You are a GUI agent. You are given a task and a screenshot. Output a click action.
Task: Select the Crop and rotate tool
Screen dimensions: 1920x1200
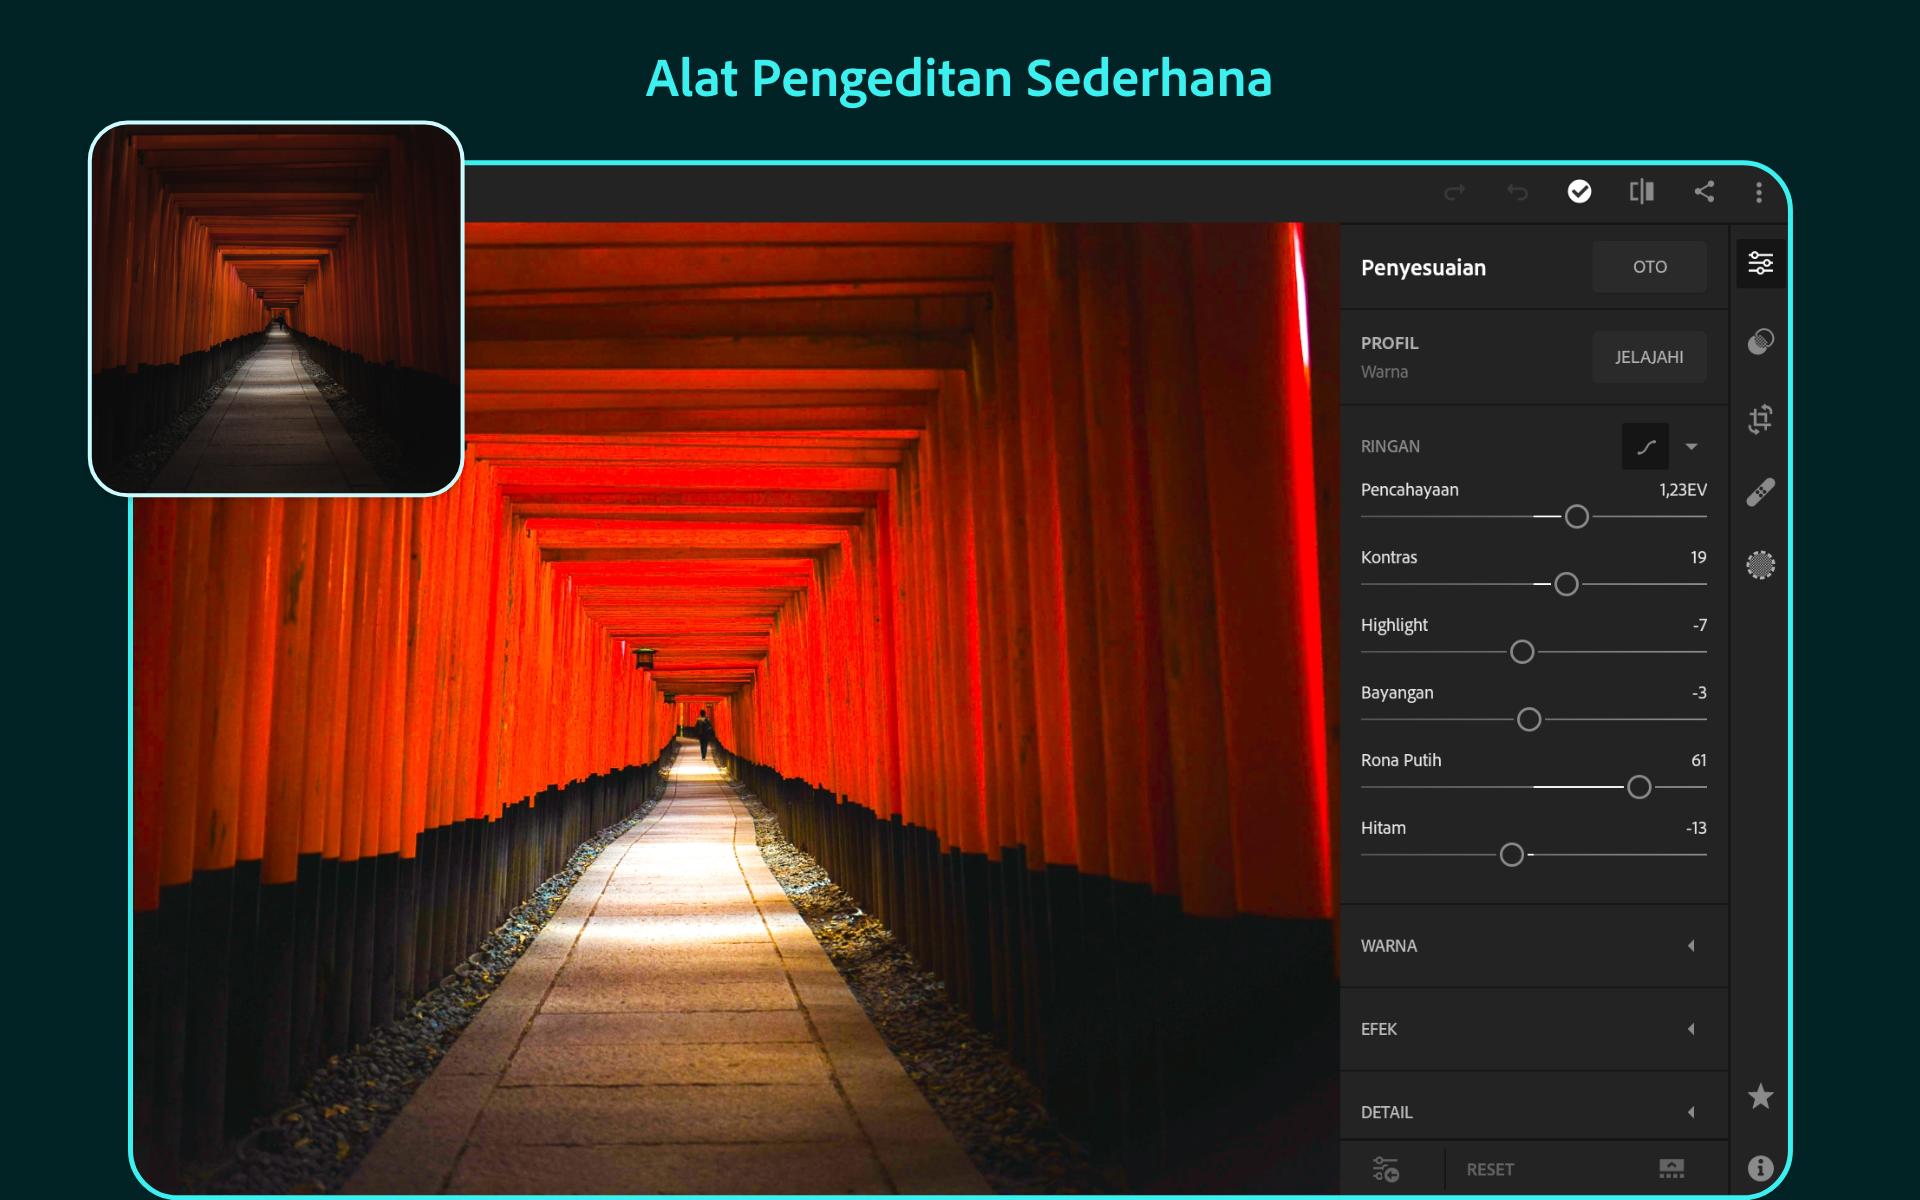pyautogui.click(x=1760, y=418)
